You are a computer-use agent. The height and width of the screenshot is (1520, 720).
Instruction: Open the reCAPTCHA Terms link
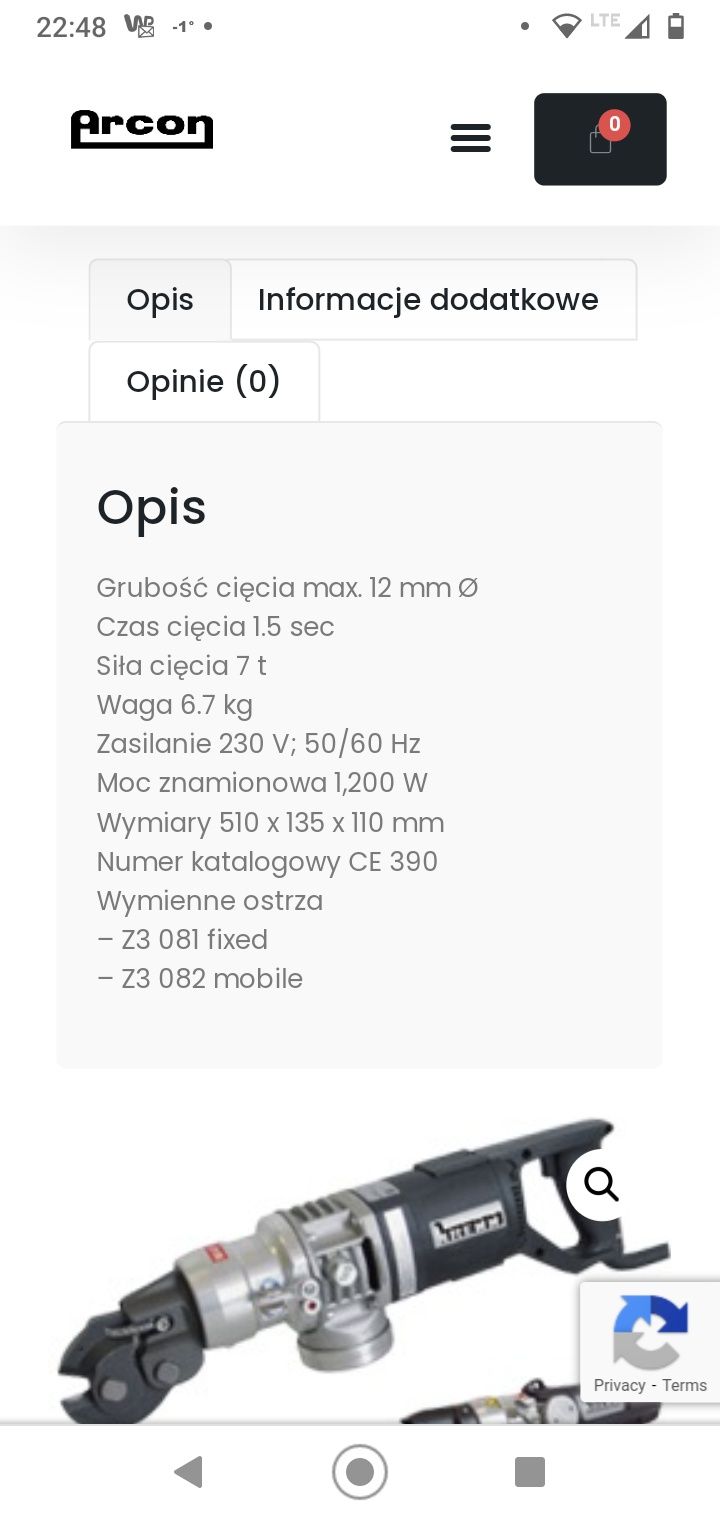(685, 1385)
